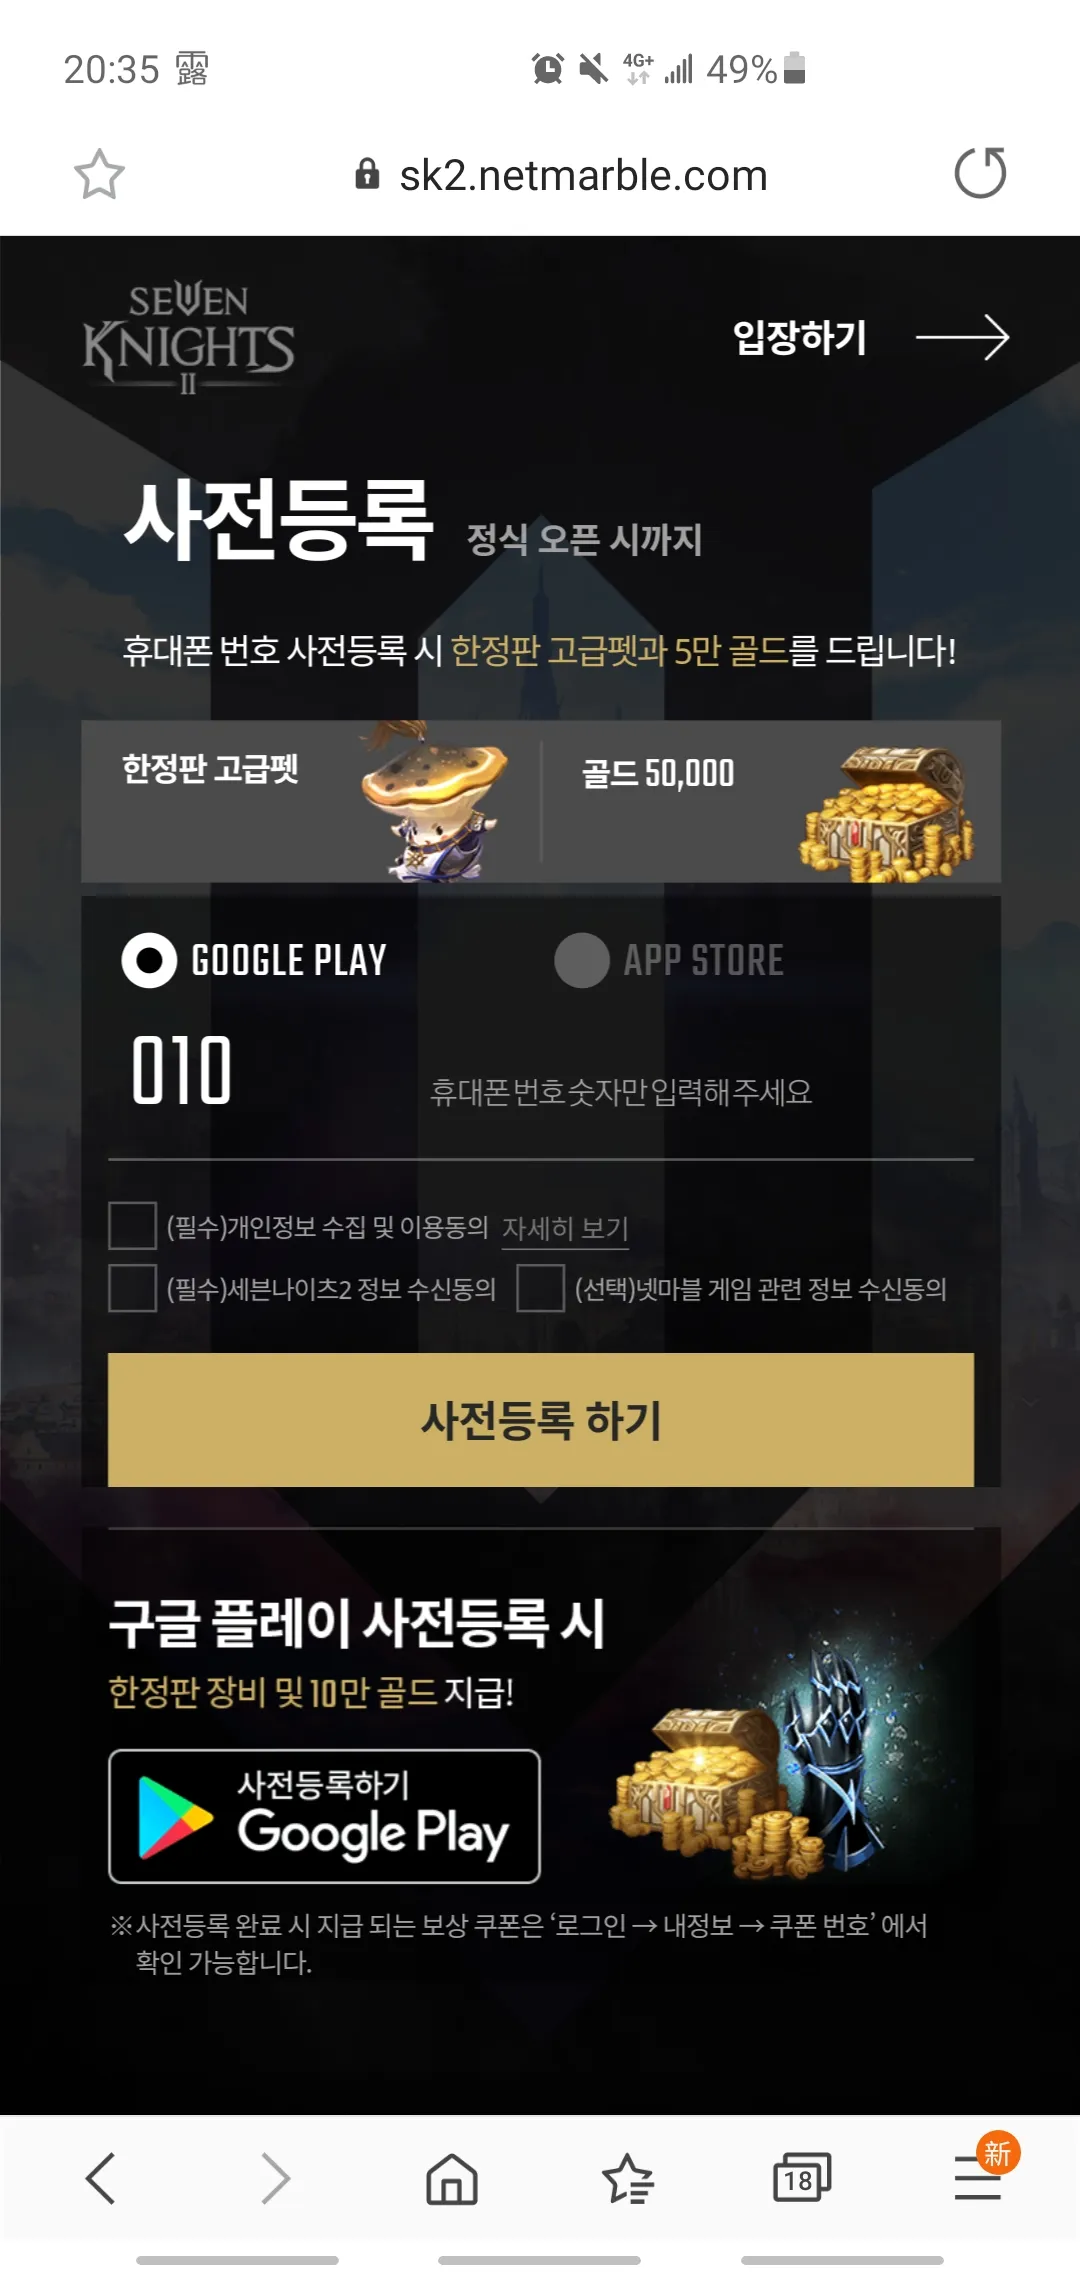
Task: Click the 사전등록 하기 button
Action: [x=541, y=1420]
